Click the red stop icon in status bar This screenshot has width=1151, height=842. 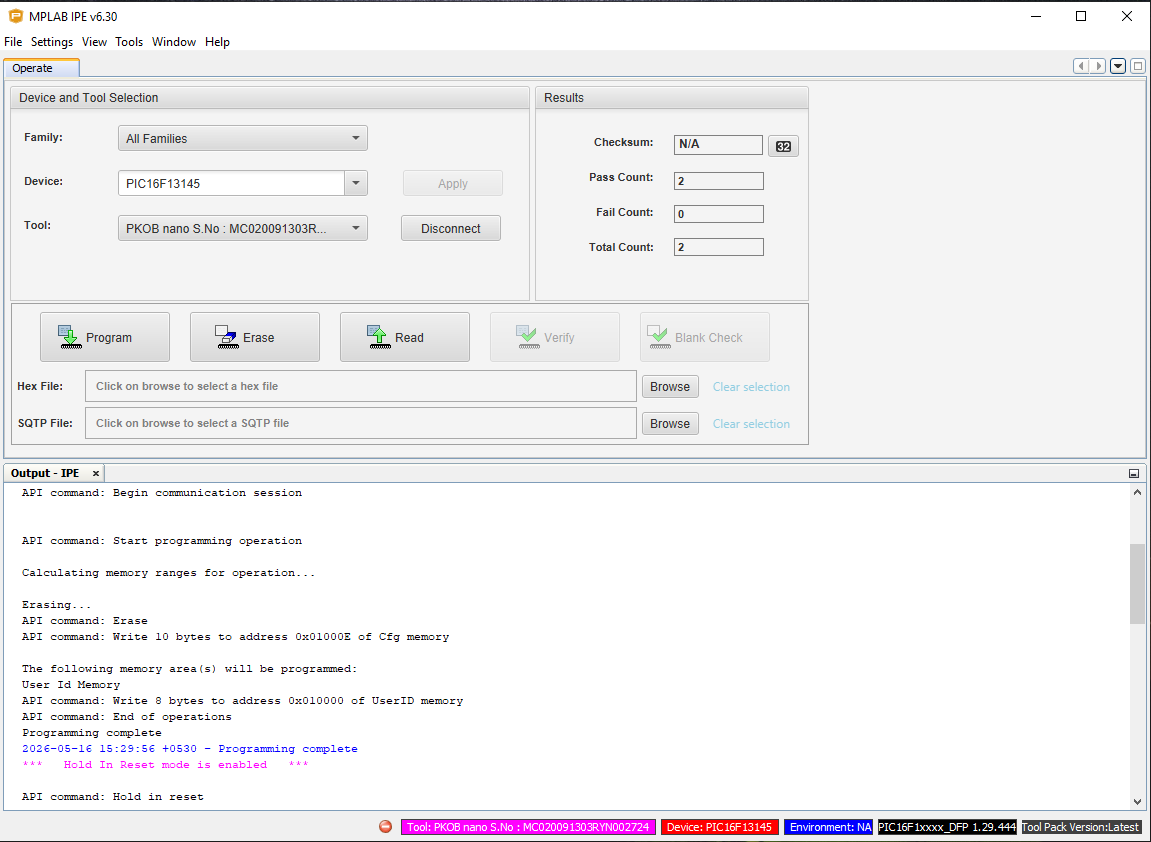[x=385, y=827]
